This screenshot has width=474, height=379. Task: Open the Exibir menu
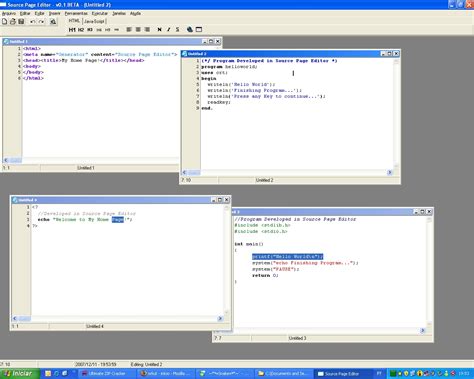[x=40, y=13]
